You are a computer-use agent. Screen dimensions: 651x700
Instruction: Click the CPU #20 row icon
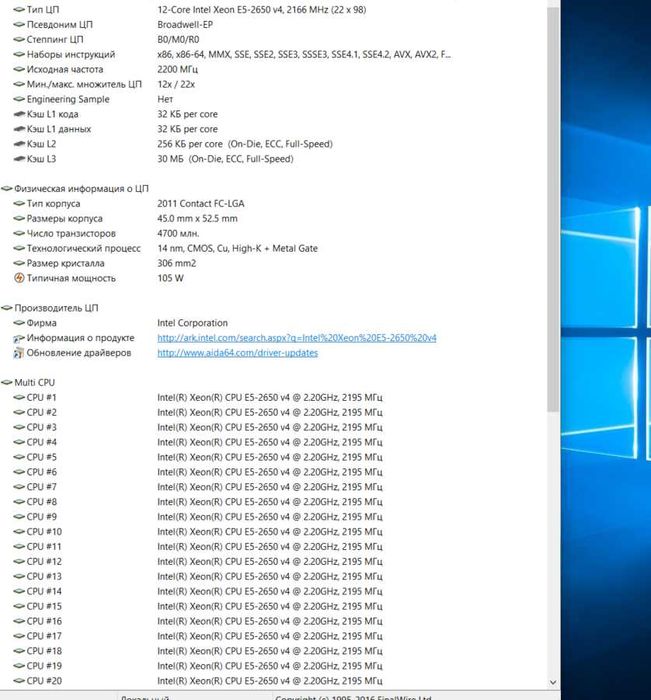(x=19, y=680)
